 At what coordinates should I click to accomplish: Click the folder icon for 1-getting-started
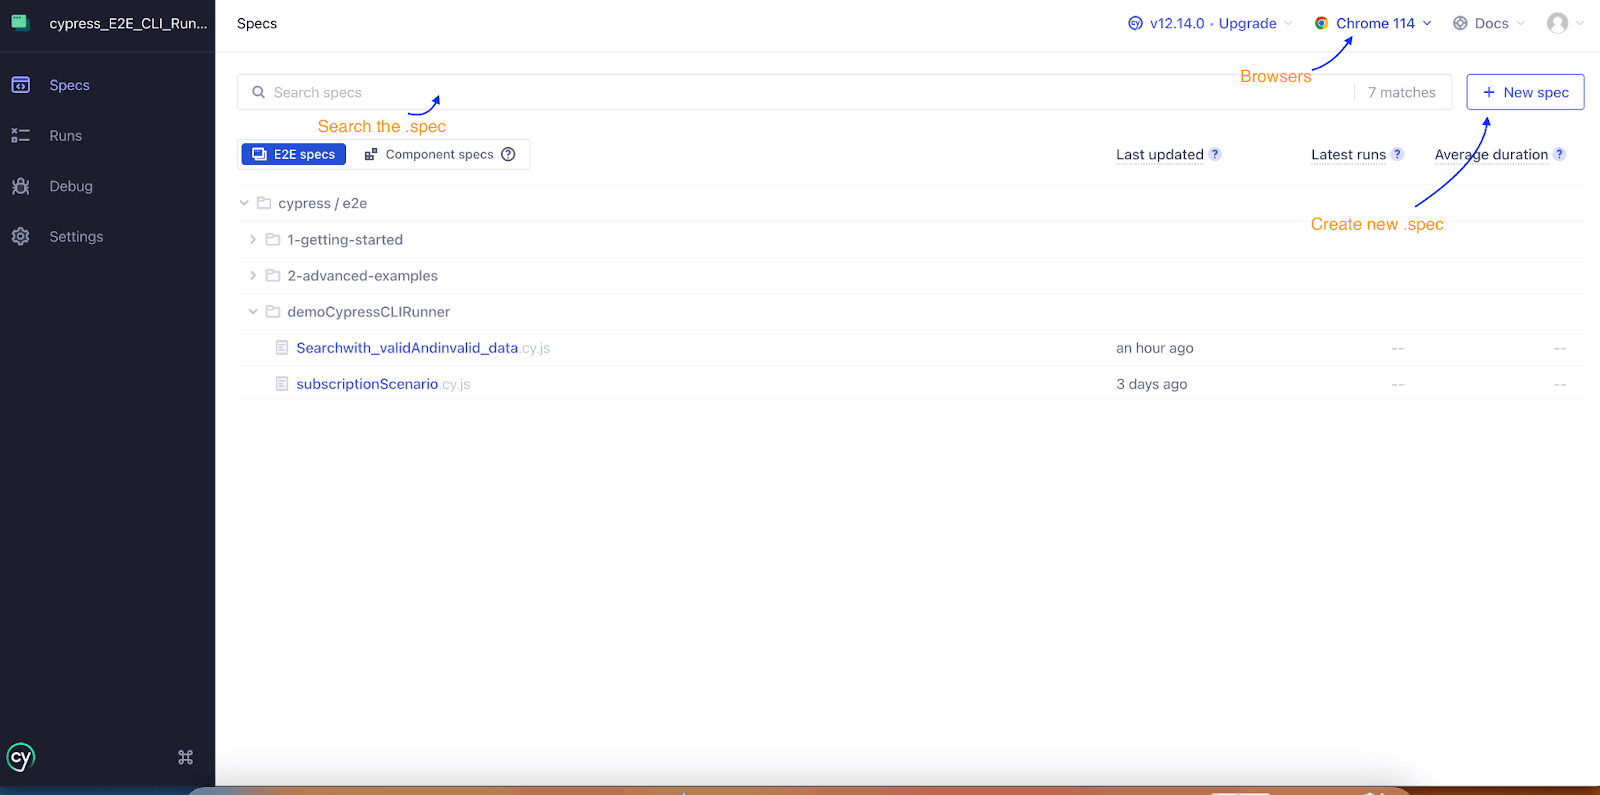tap(273, 240)
